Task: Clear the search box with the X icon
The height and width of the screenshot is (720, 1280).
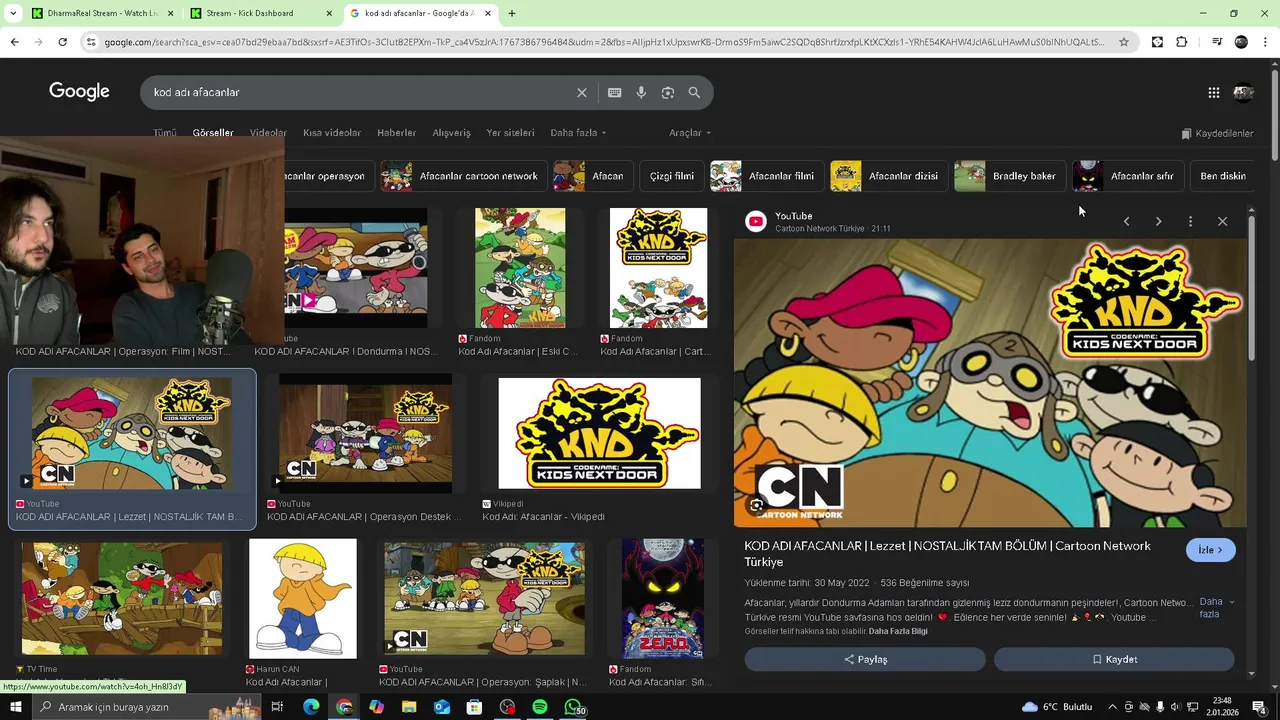Action: 582,92
